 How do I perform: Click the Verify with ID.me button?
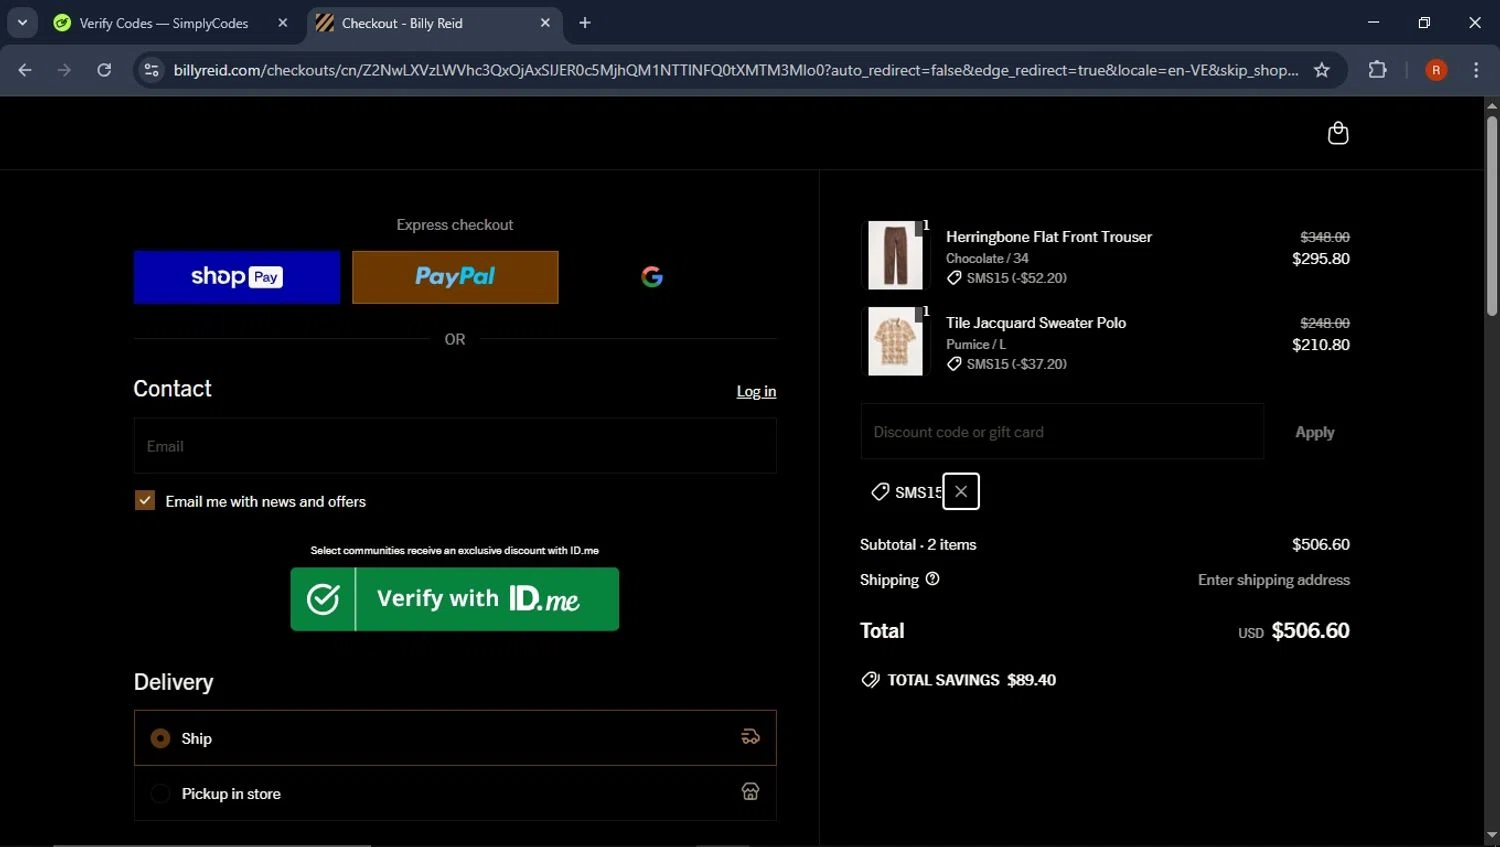455,599
